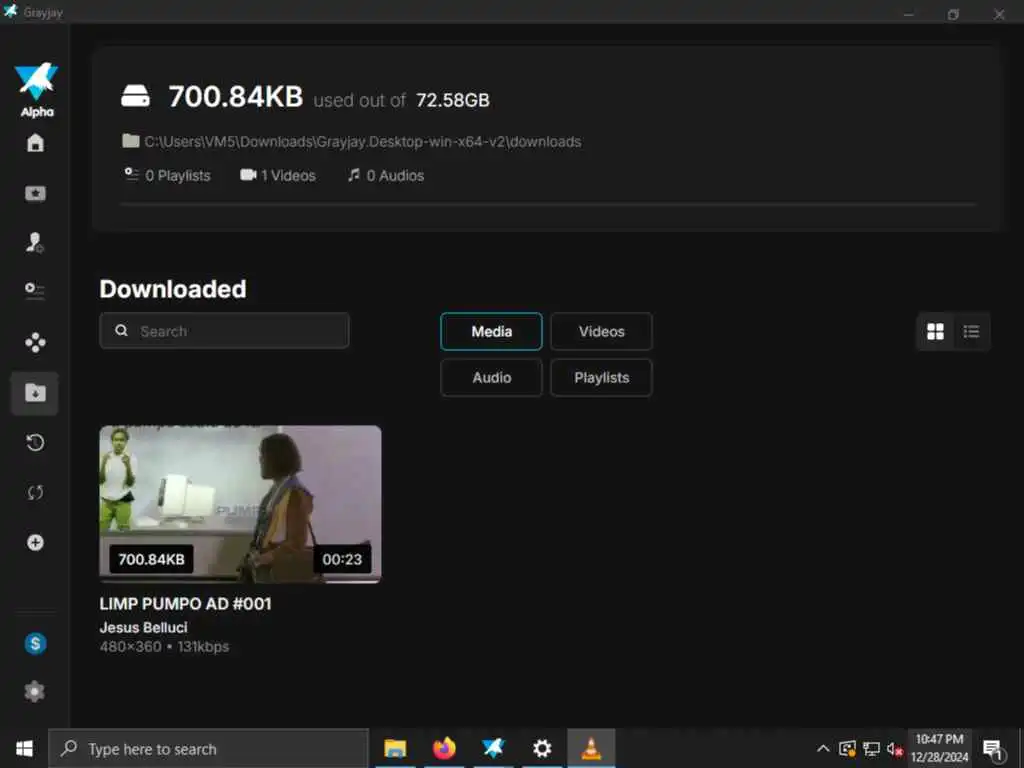The width and height of the screenshot is (1024, 768).
Task: Click the 72.58GB total storage value
Action: tap(453, 100)
